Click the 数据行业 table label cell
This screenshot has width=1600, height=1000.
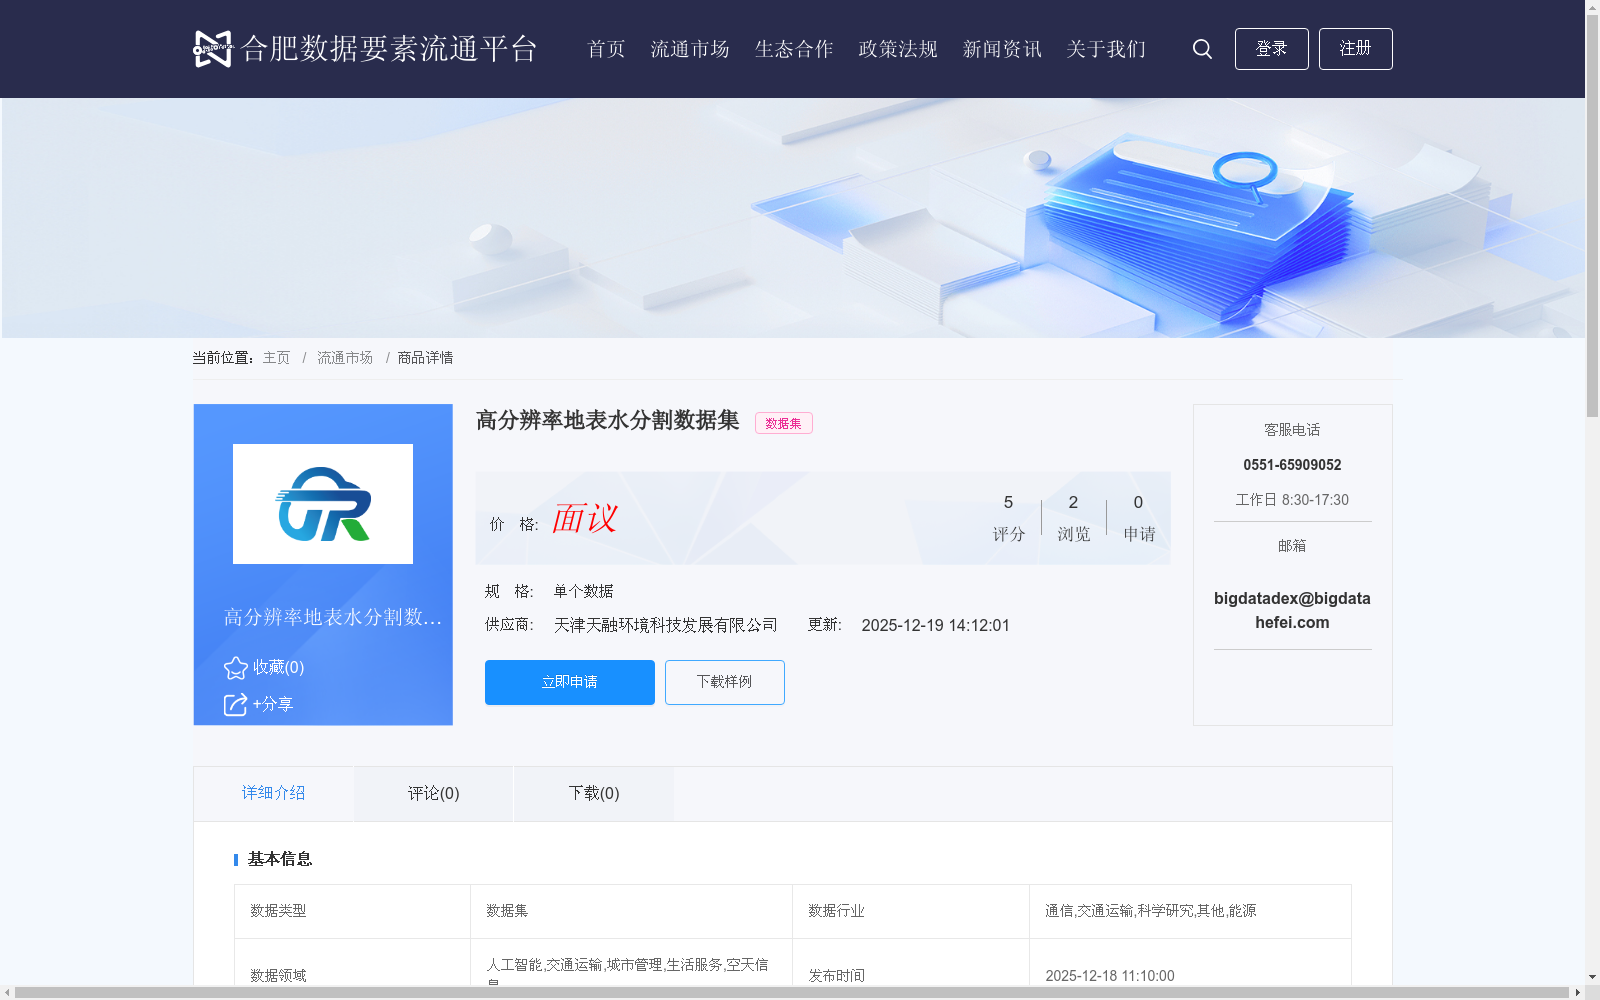(x=911, y=911)
